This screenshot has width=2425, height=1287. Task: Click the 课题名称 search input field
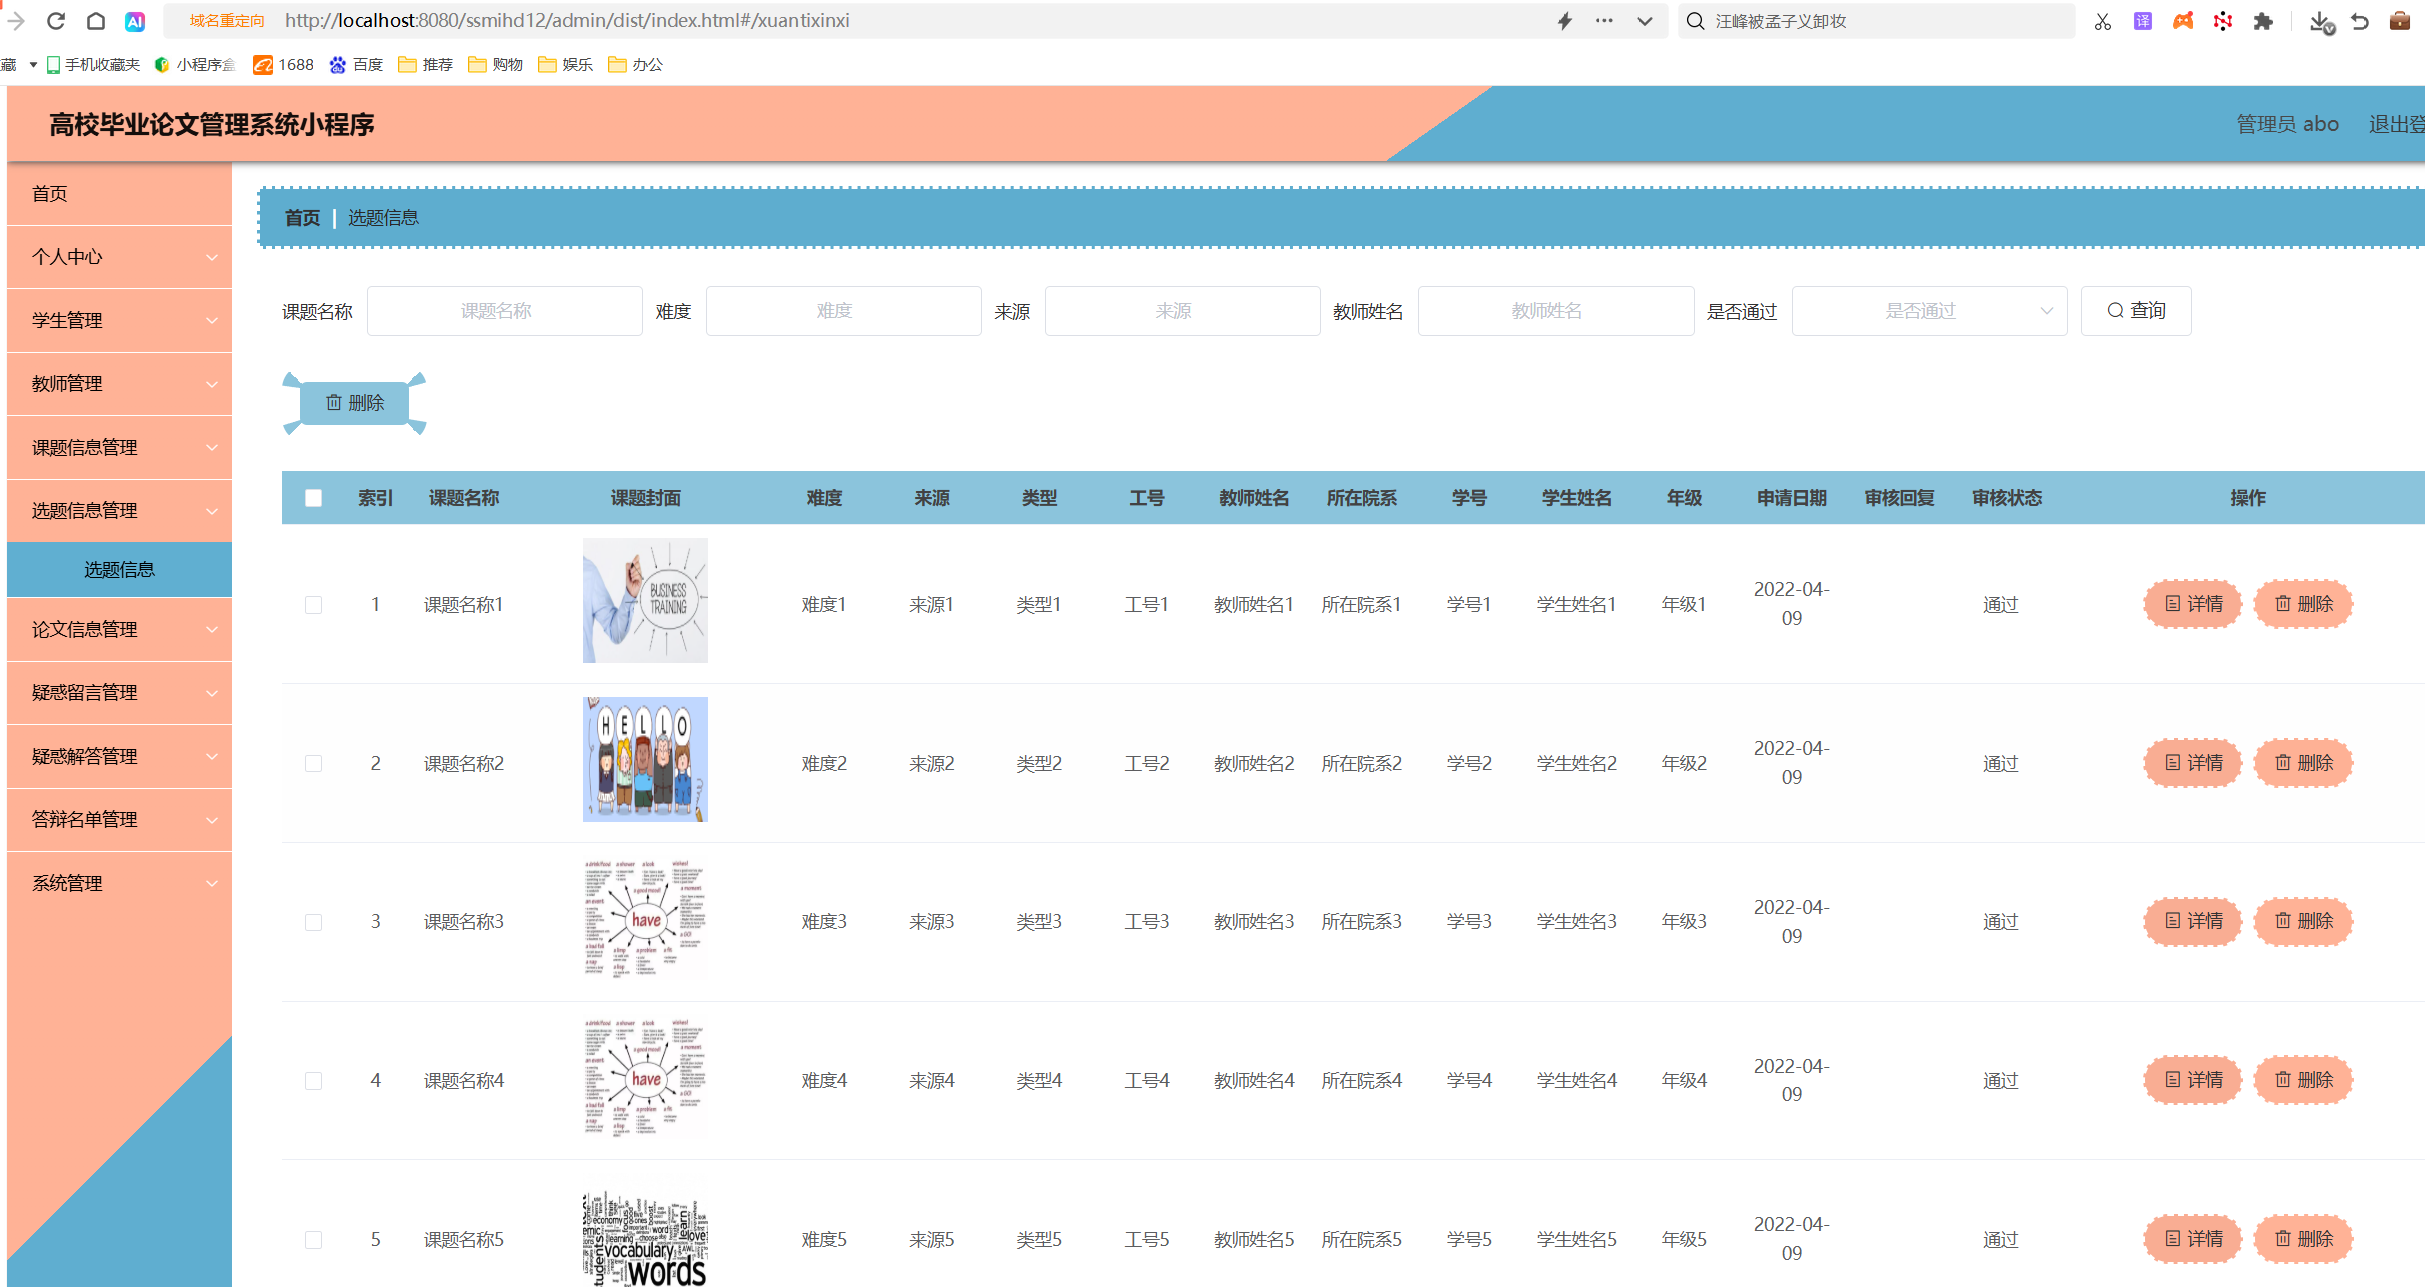click(504, 310)
